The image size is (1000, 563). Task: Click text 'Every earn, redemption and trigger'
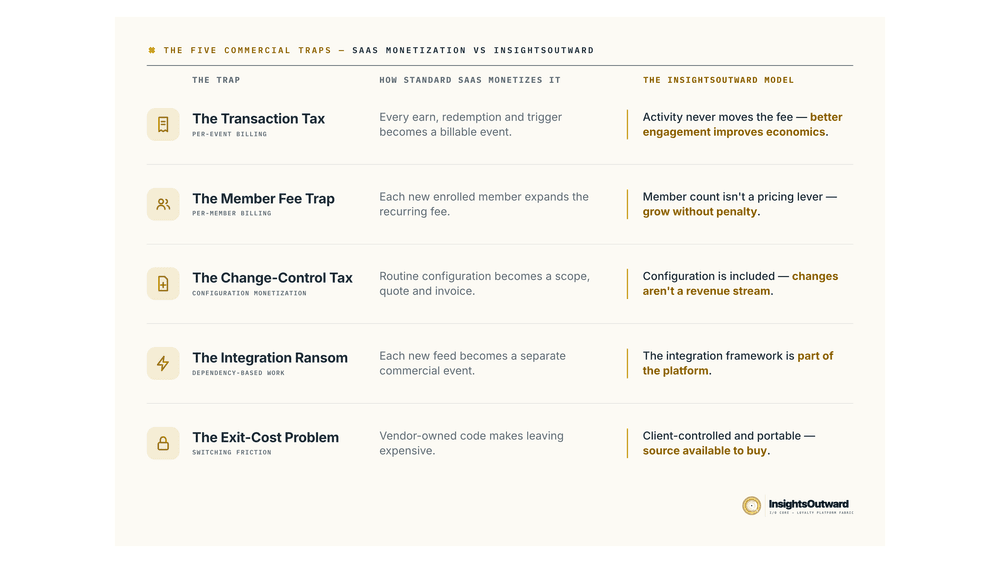[471, 117]
